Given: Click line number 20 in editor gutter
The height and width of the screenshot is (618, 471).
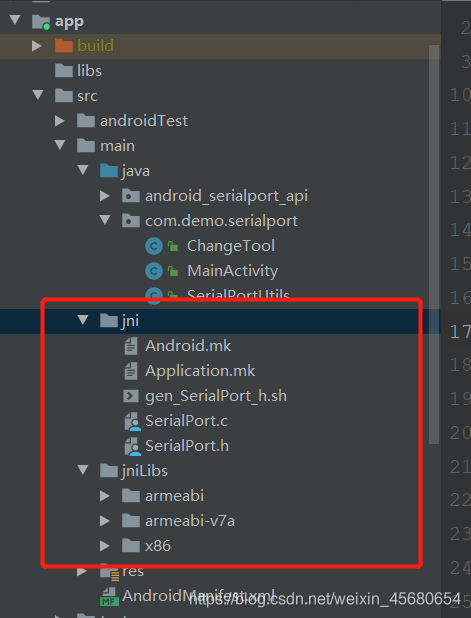Looking at the screenshot, I should click(461, 433).
